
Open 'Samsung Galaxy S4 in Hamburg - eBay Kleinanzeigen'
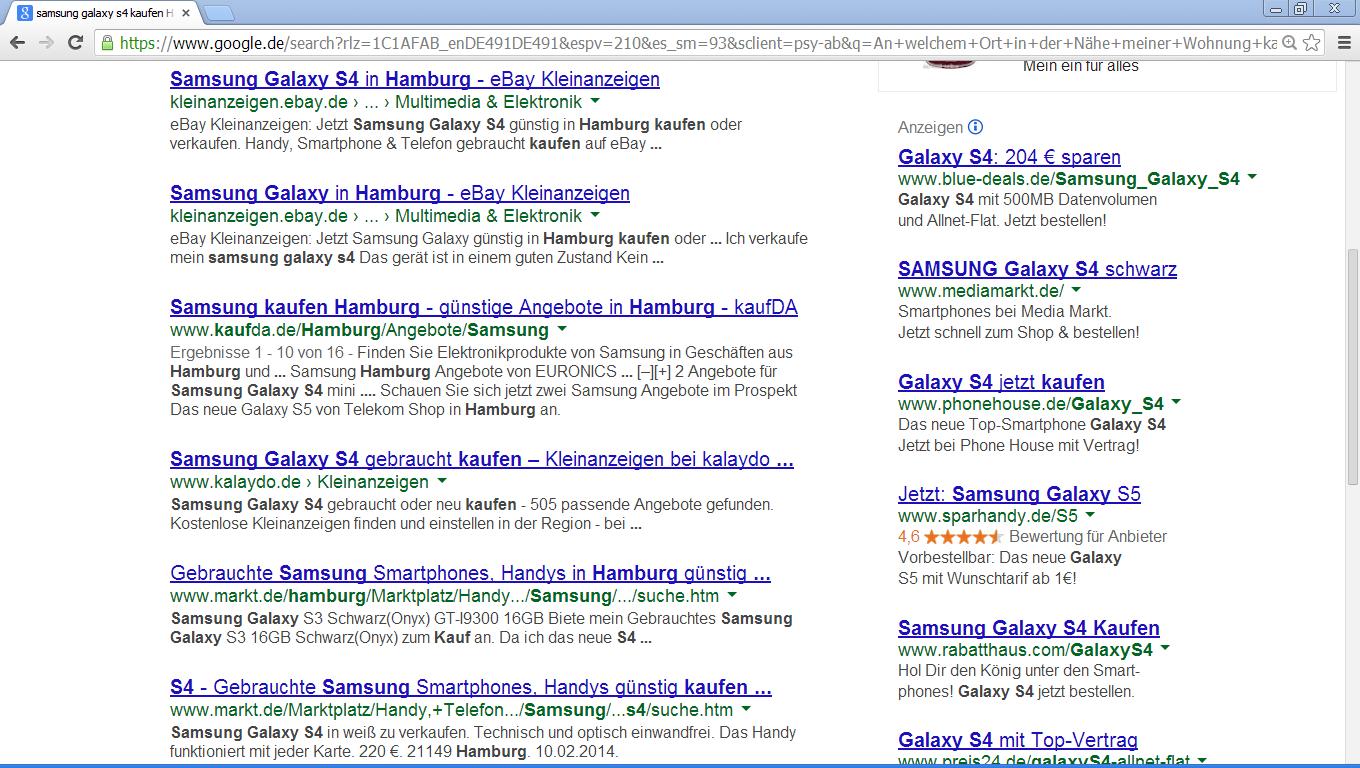[x=415, y=79]
